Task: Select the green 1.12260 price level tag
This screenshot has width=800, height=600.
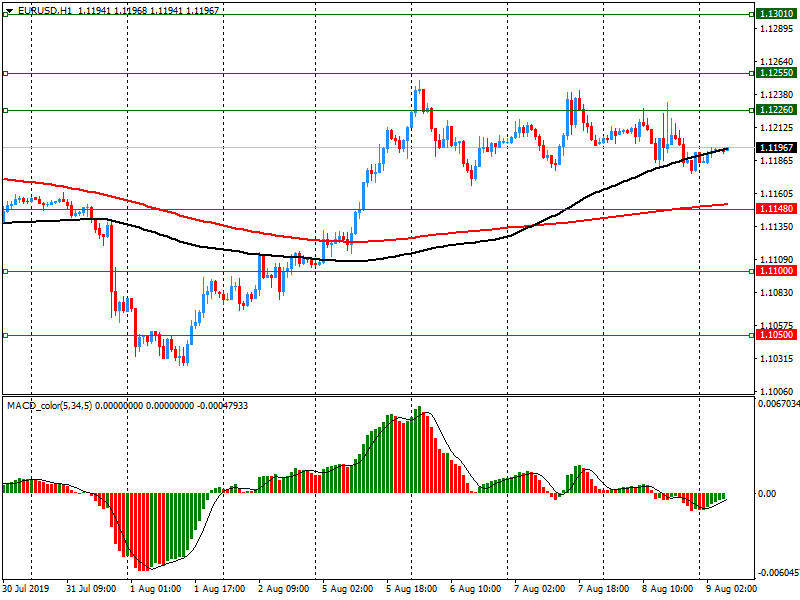Action: point(777,110)
